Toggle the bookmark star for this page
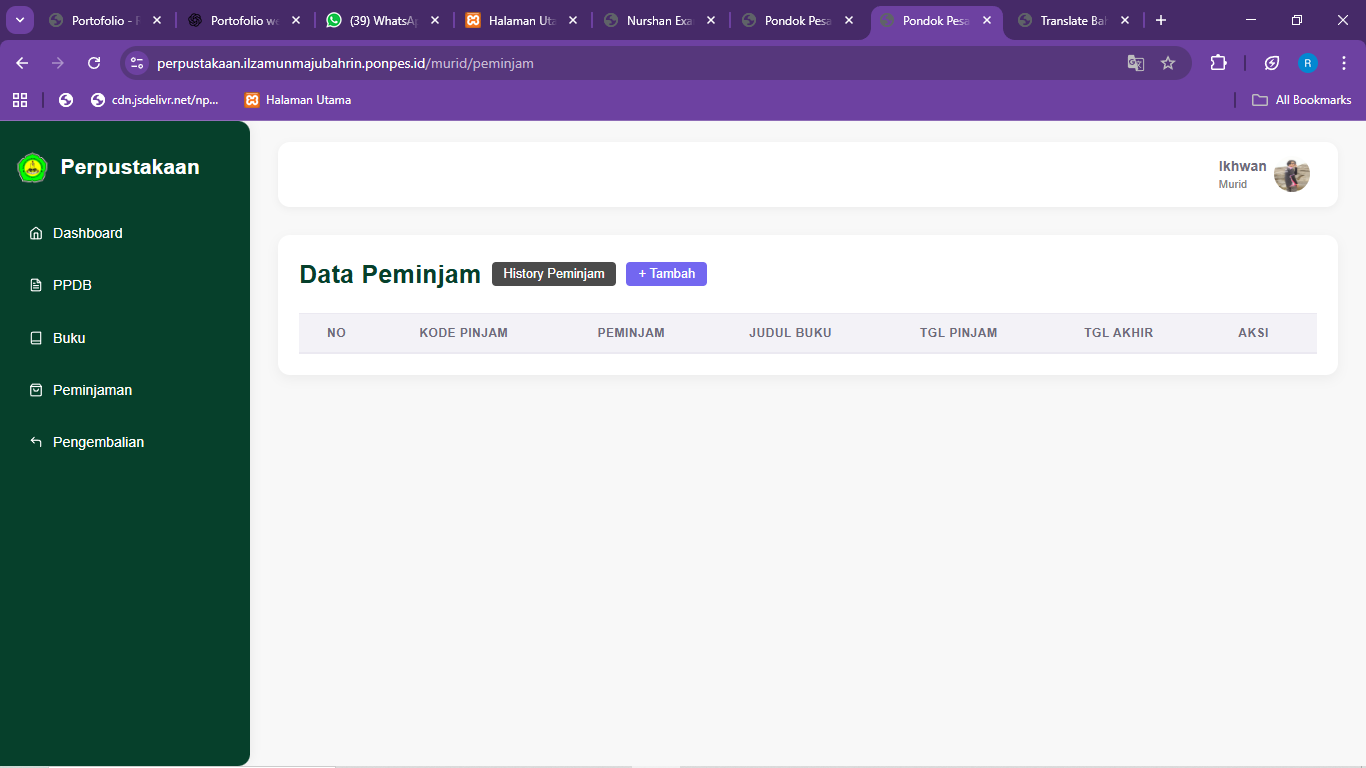The height and width of the screenshot is (768, 1366). pos(1168,62)
